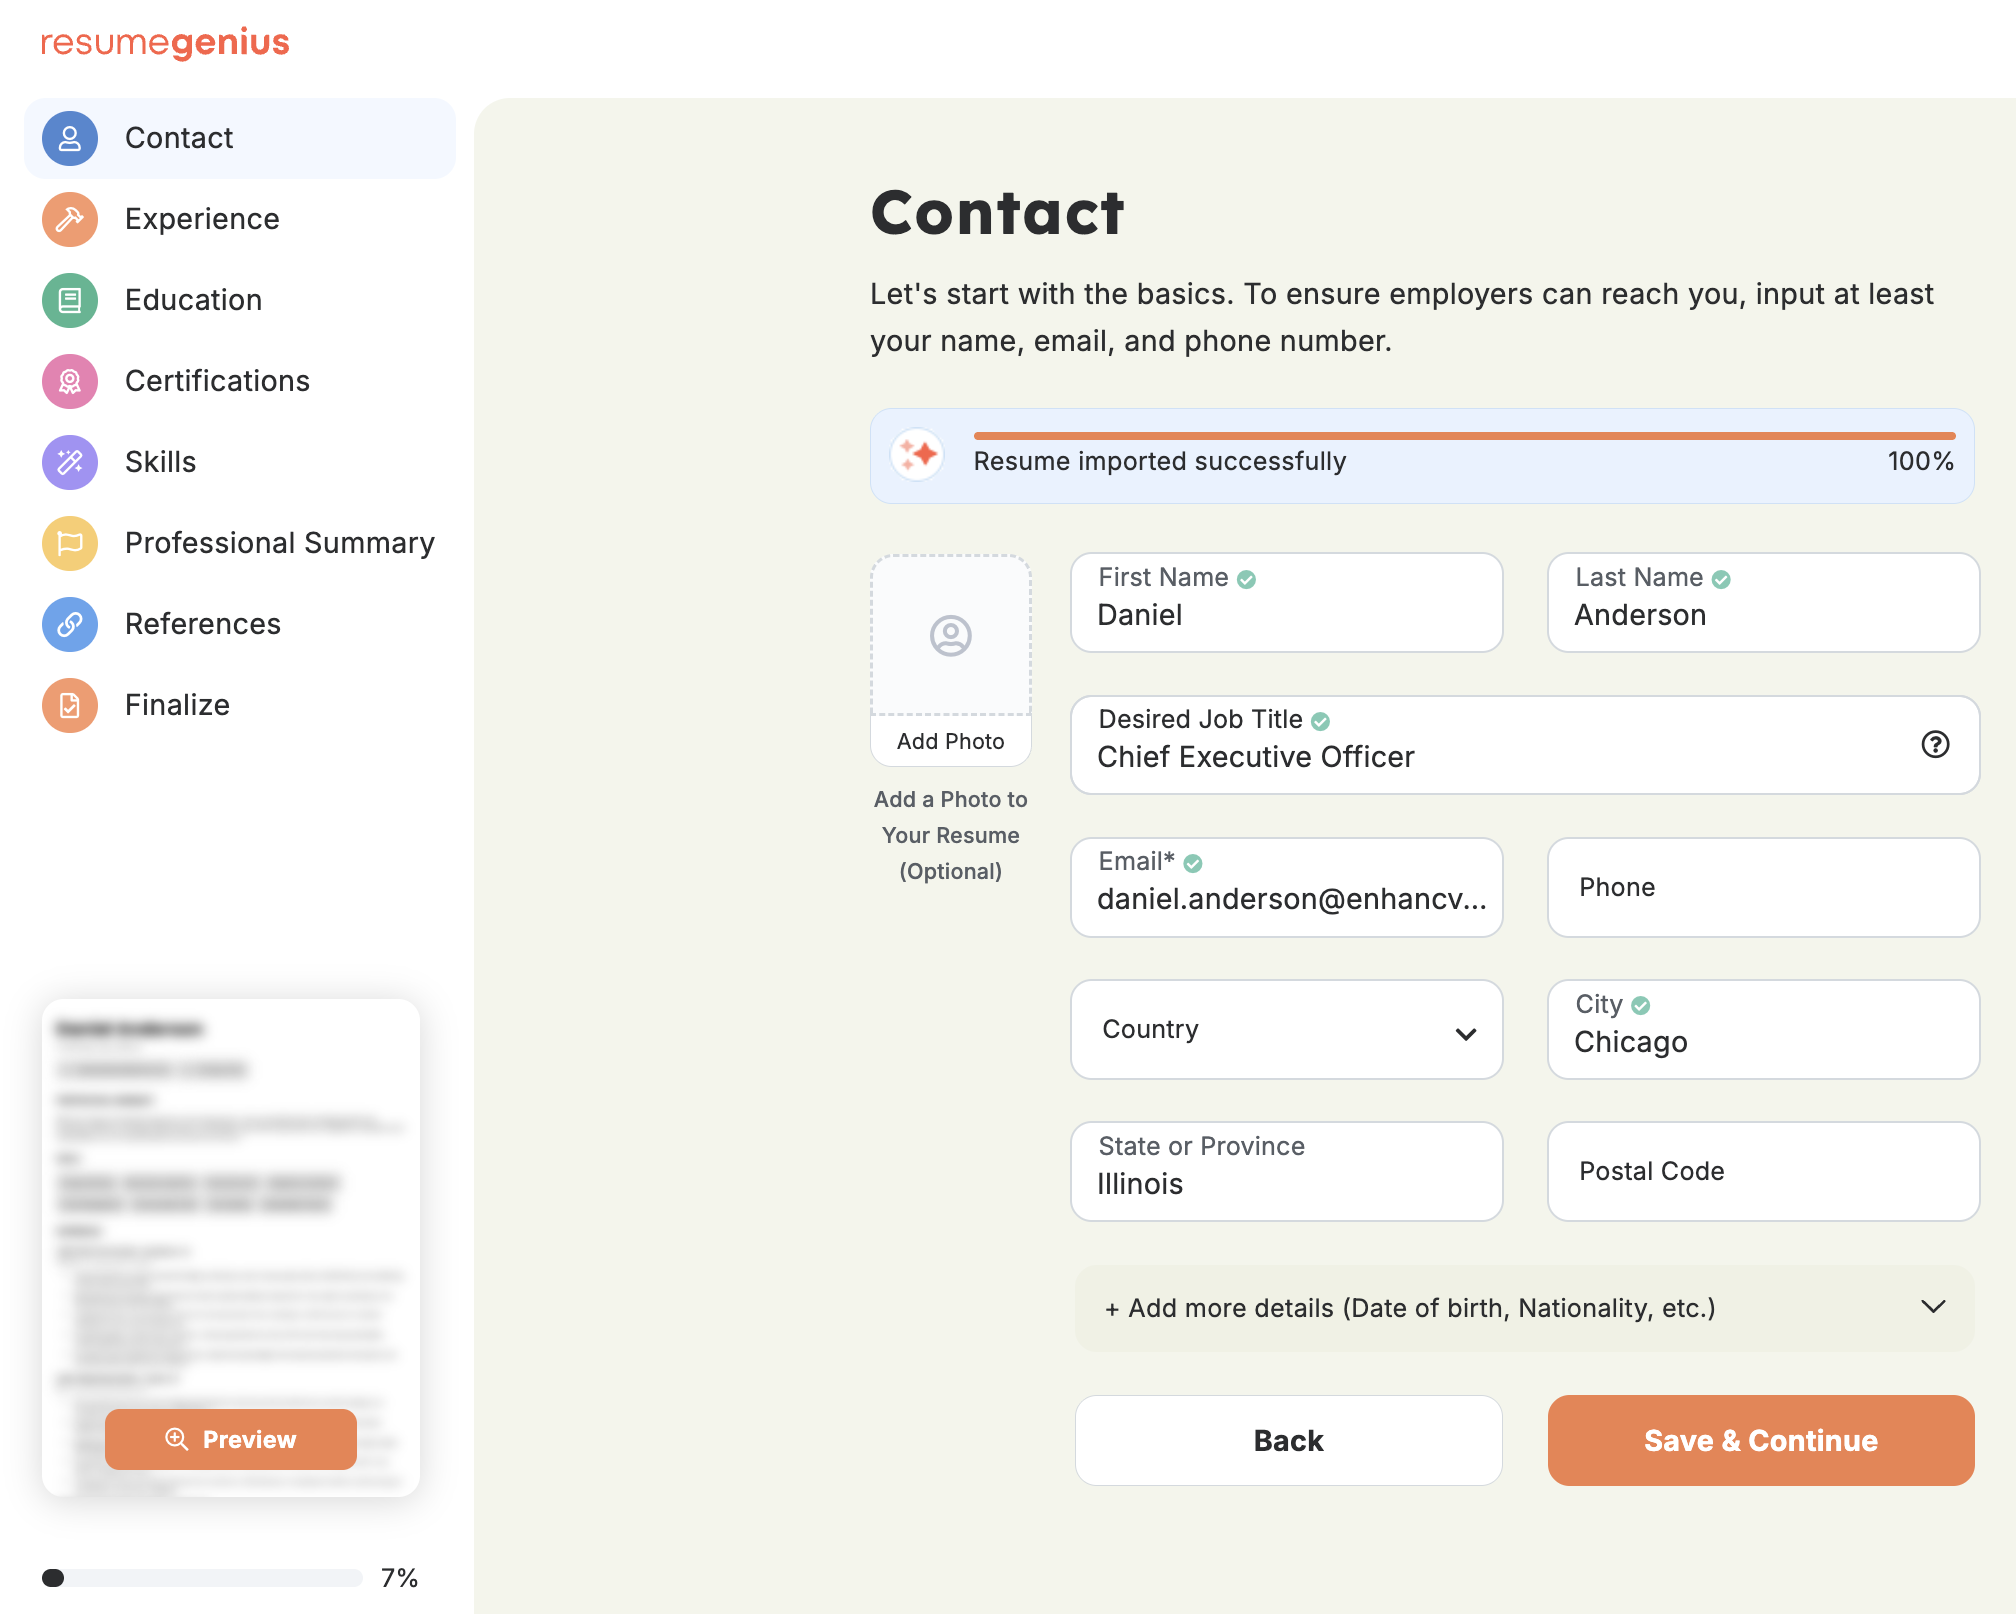Image resolution: width=2016 pixels, height=1614 pixels.
Task: Open the Desired Job Title help icon
Action: pos(1935,745)
